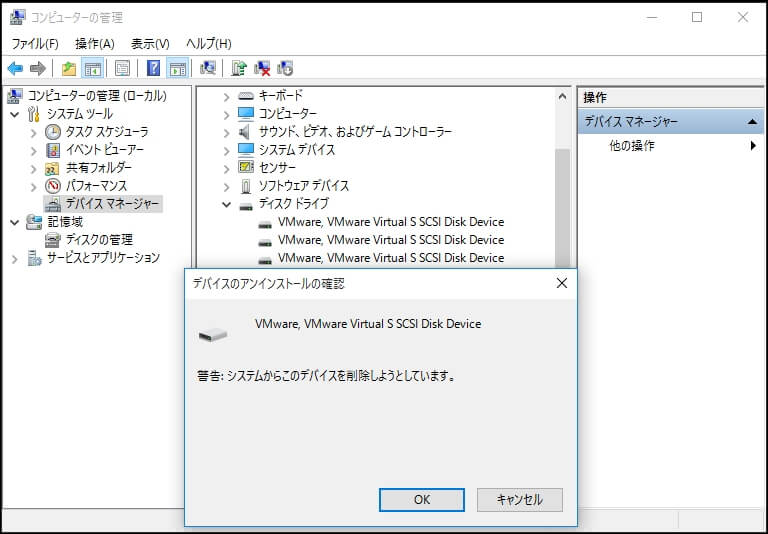Collapse the システム ツール node
This screenshot has width=768, height=534.
[15, 115]
